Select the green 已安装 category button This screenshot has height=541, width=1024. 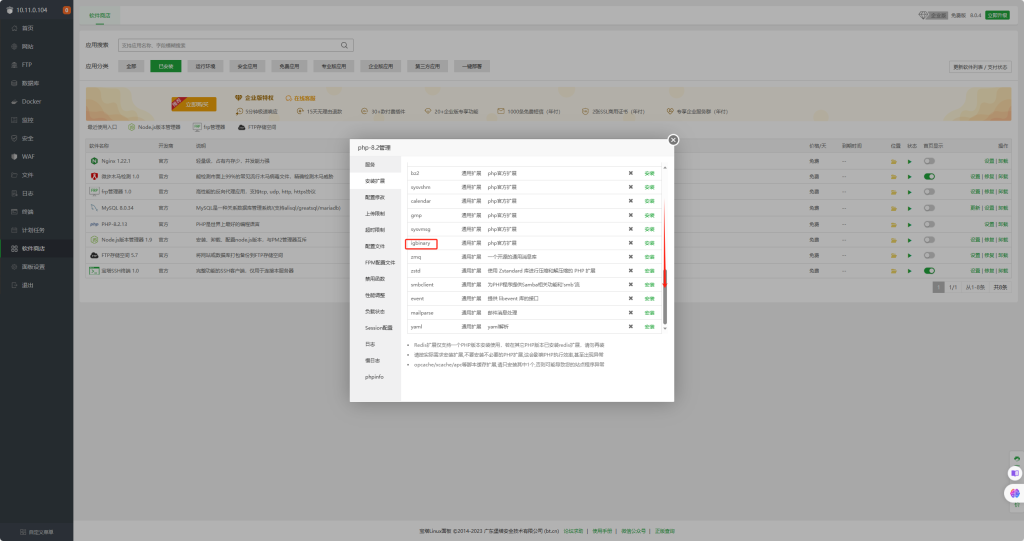point(166,66)
